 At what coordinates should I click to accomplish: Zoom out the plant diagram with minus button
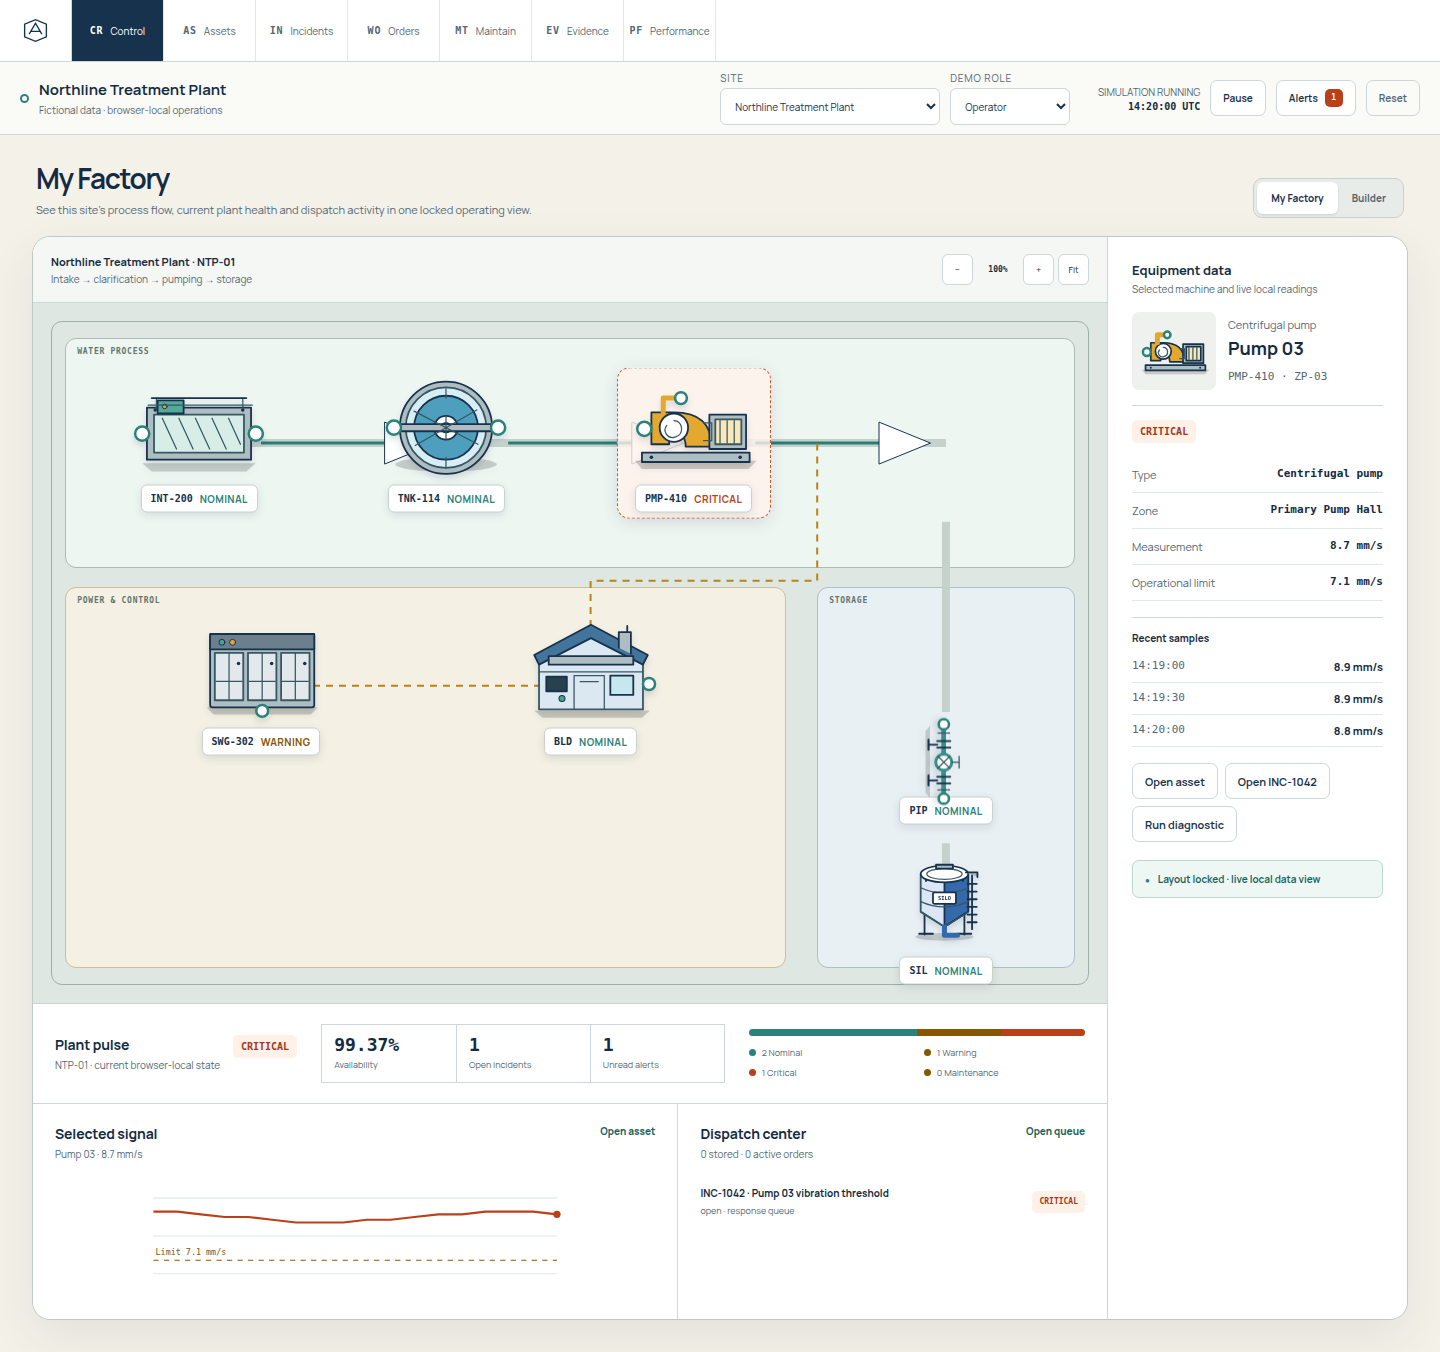pos(957,269)
